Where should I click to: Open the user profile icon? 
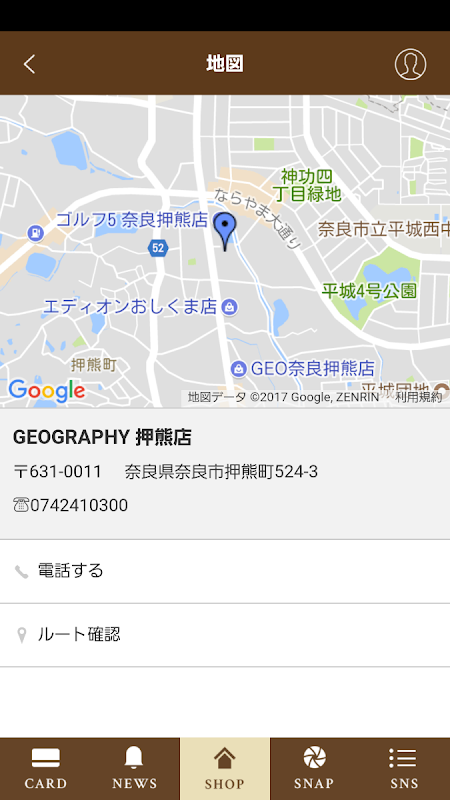410,64
